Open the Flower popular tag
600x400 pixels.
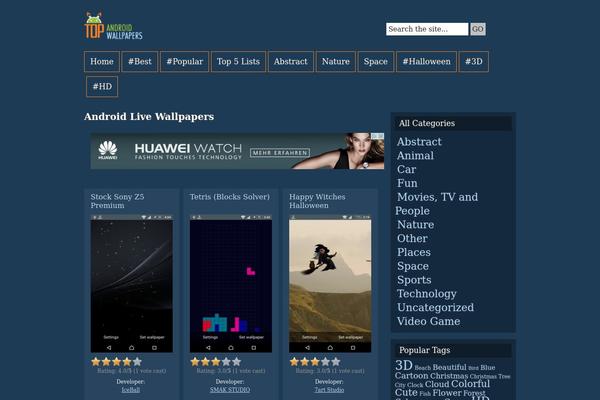[447, 393]
